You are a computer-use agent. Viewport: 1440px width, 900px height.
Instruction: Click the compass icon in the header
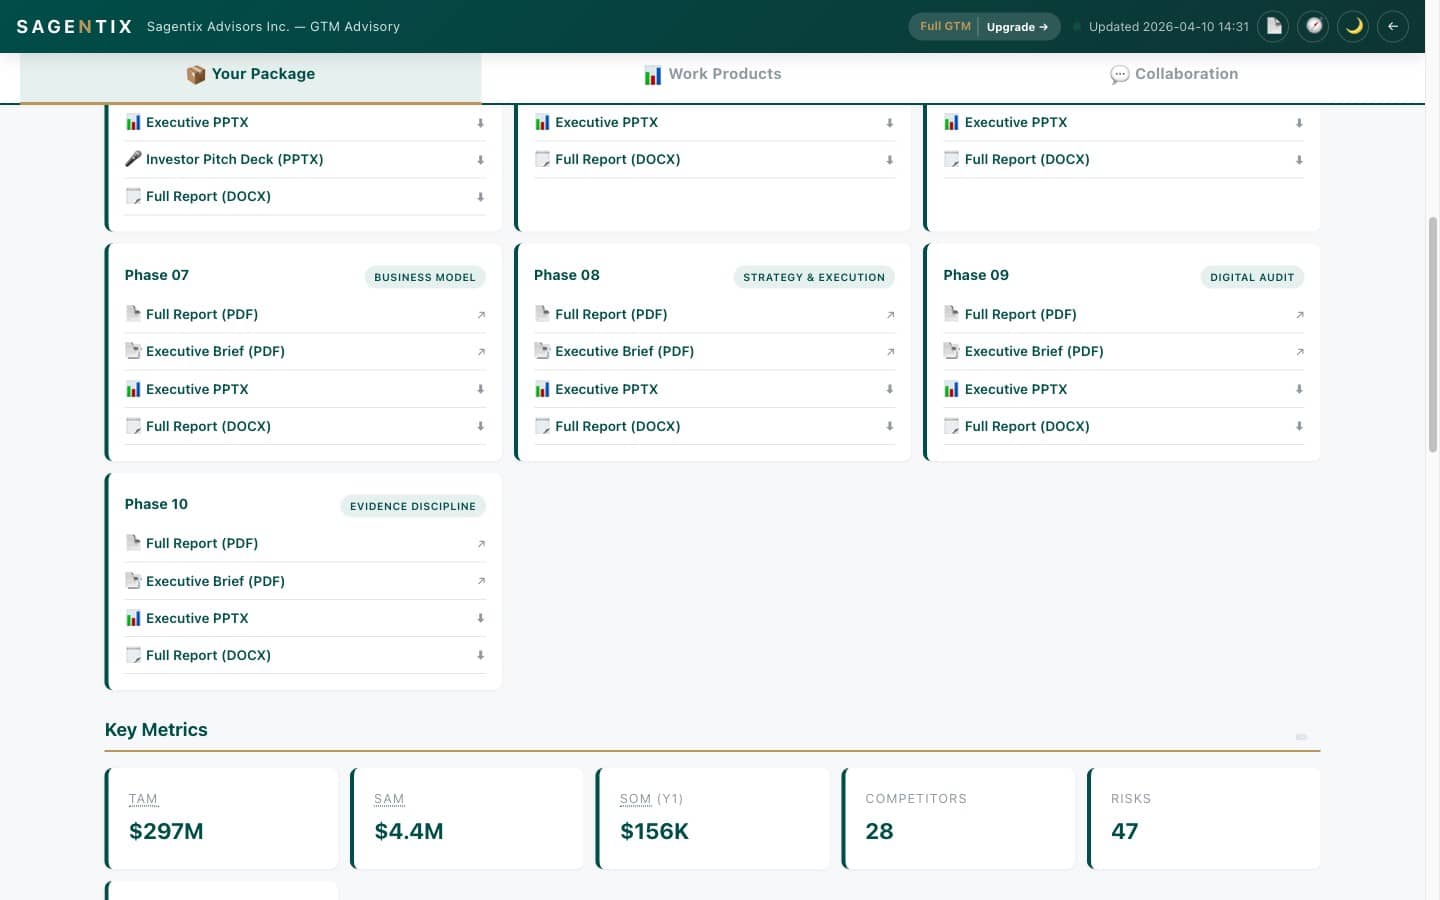point(1314,26)
